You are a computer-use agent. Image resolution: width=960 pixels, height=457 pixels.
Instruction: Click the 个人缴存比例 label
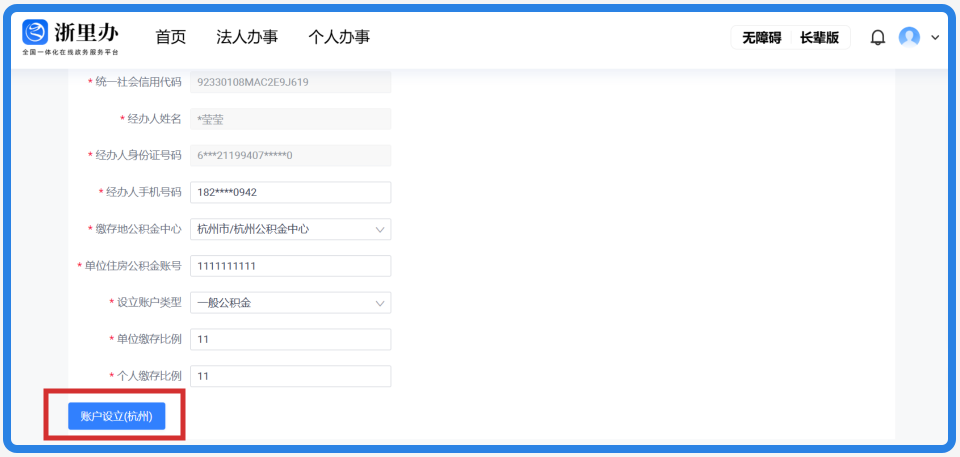click(x=149, y=376)
